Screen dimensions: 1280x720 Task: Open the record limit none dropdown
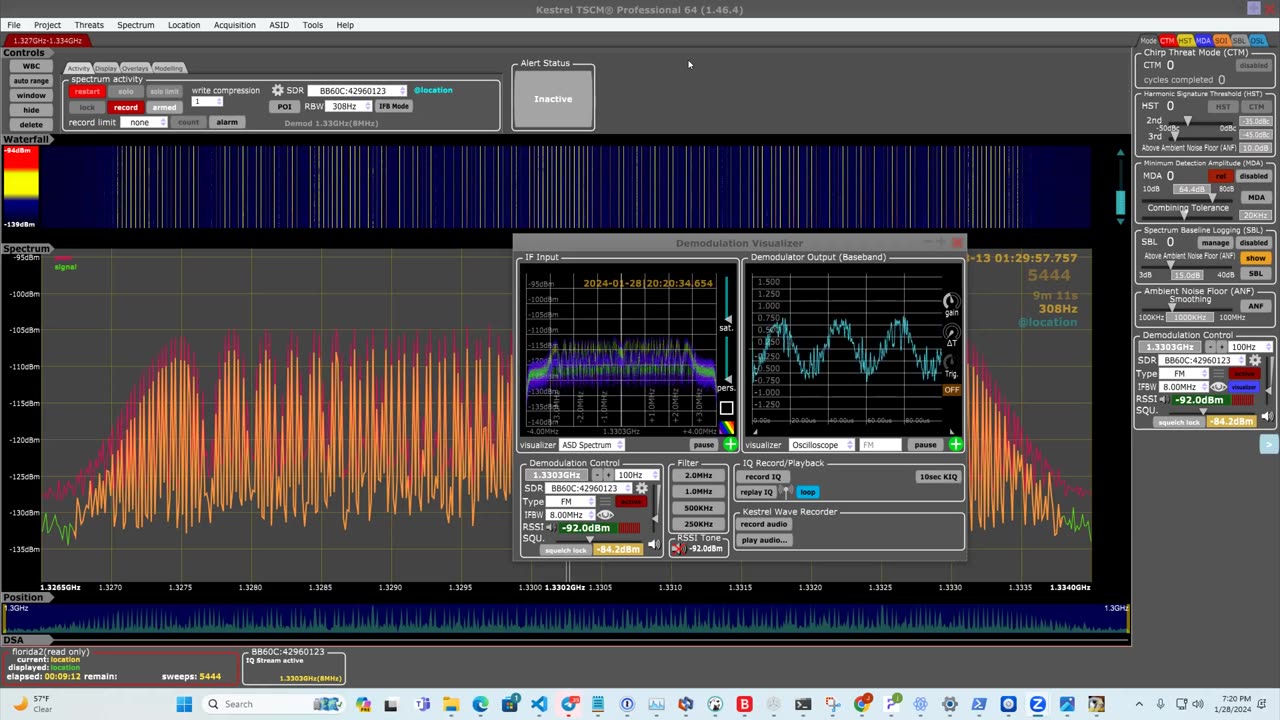(x=144, y=122)
